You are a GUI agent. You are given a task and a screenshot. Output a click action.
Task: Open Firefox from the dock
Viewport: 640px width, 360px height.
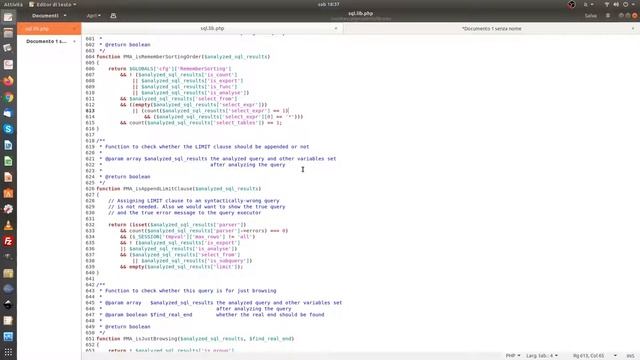coord(8,81)
